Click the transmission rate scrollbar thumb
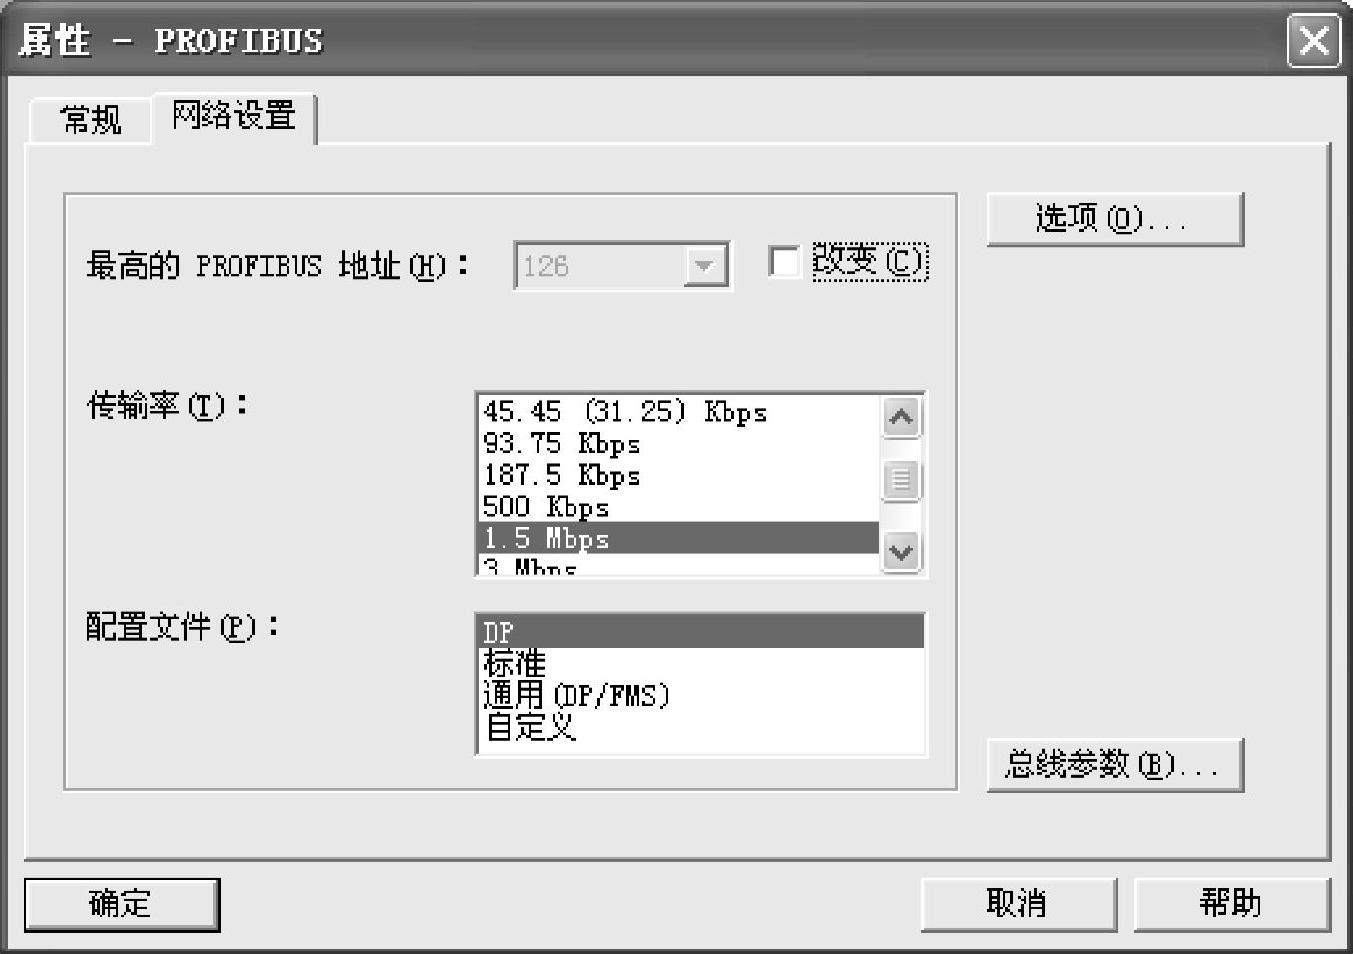1353x954 pixels. click(901, 480)
